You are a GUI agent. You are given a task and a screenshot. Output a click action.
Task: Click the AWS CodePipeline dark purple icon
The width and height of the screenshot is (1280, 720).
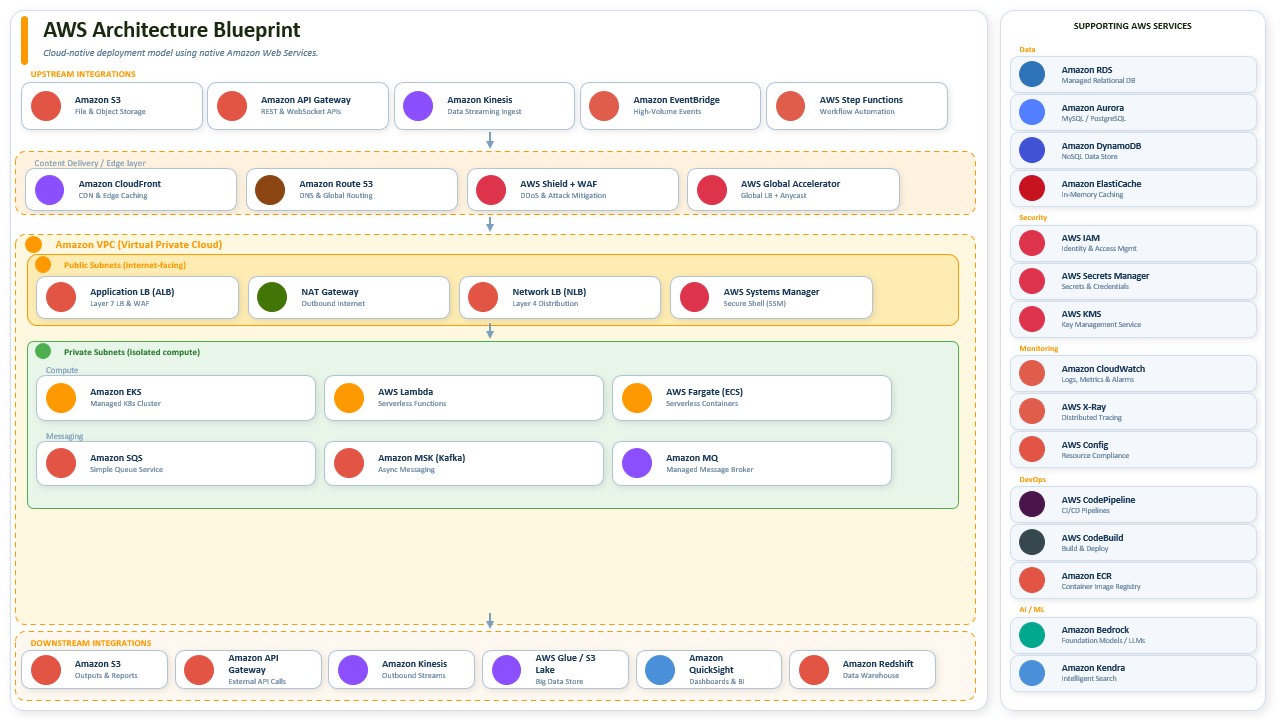tap(1032, 504)
